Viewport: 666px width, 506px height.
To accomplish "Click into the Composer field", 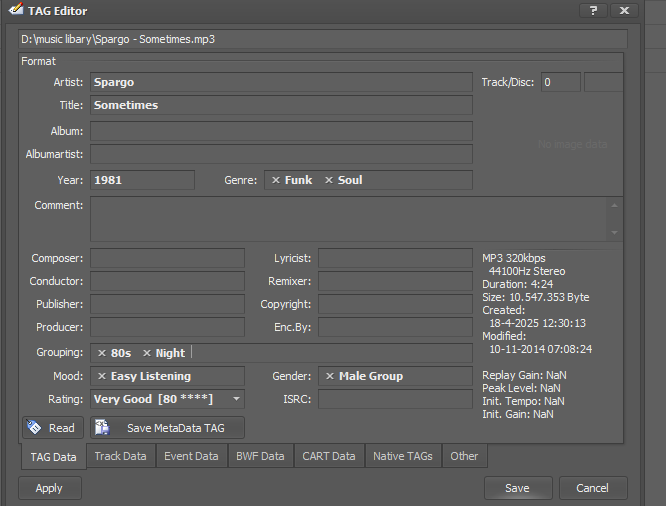I will [167, 259].
